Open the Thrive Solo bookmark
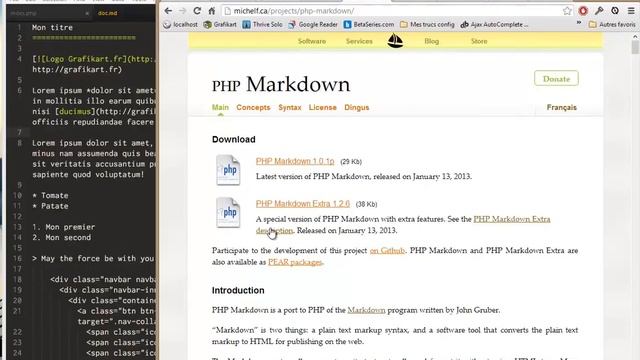The image size is (640, 360). click(262, 24)
